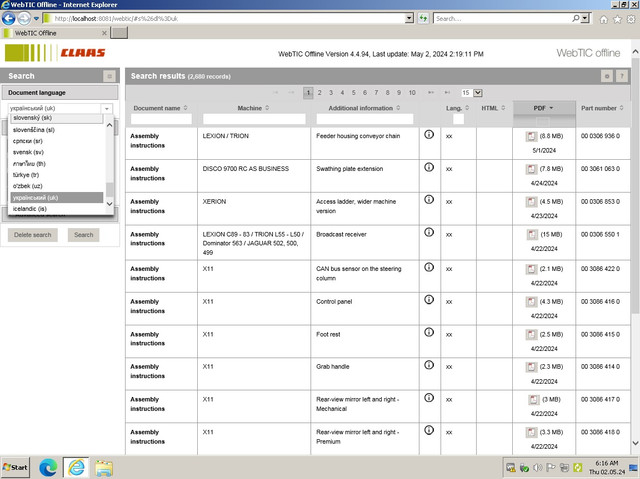Open PDF for Rear-view mirror Premium

[531, 432]
